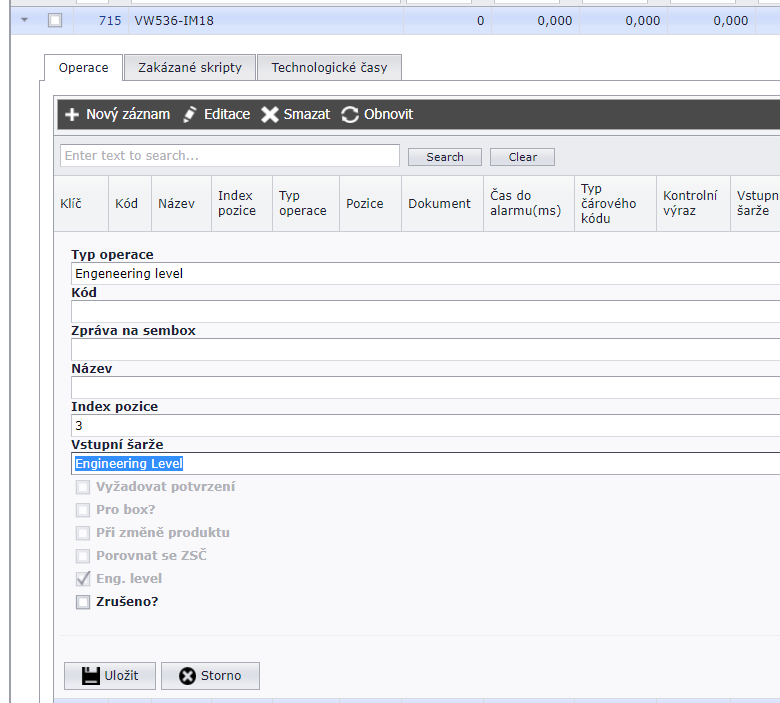Click the refresh icon for Obnovit
The width and height of the screenshot is (780, 703).
350,115
